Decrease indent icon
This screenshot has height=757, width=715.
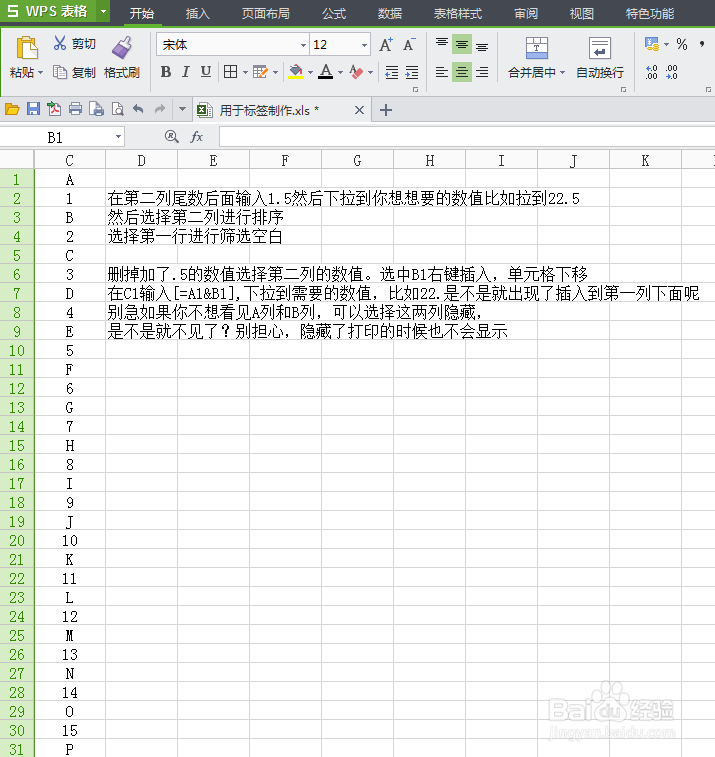392,72
